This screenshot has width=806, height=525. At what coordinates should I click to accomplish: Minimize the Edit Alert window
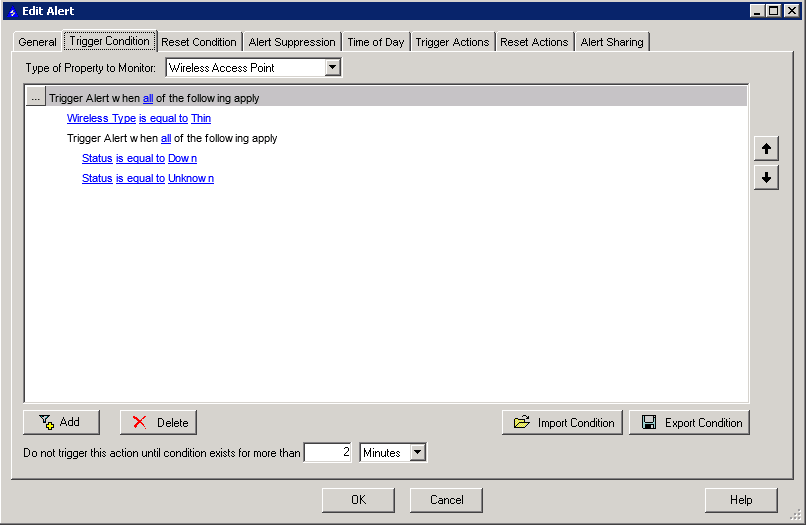(756, 11)
